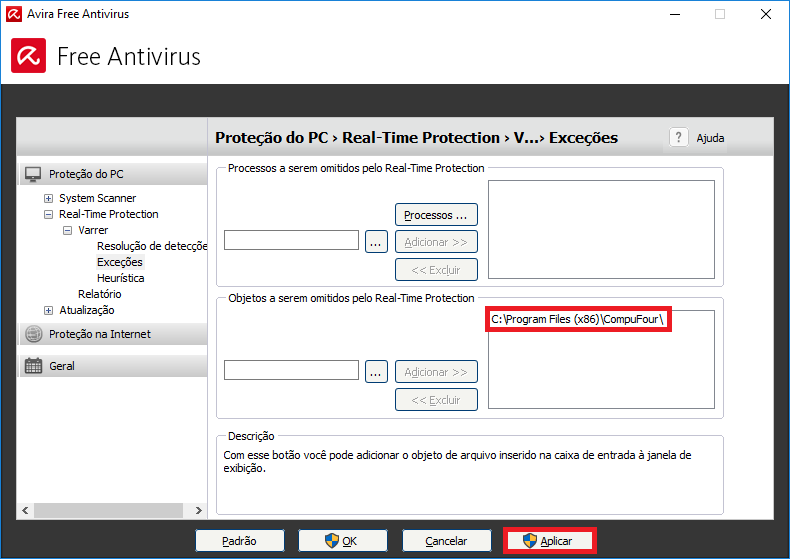Click the OK button
Viewport: 790px width, 559px height.
(x=343, y=541)
